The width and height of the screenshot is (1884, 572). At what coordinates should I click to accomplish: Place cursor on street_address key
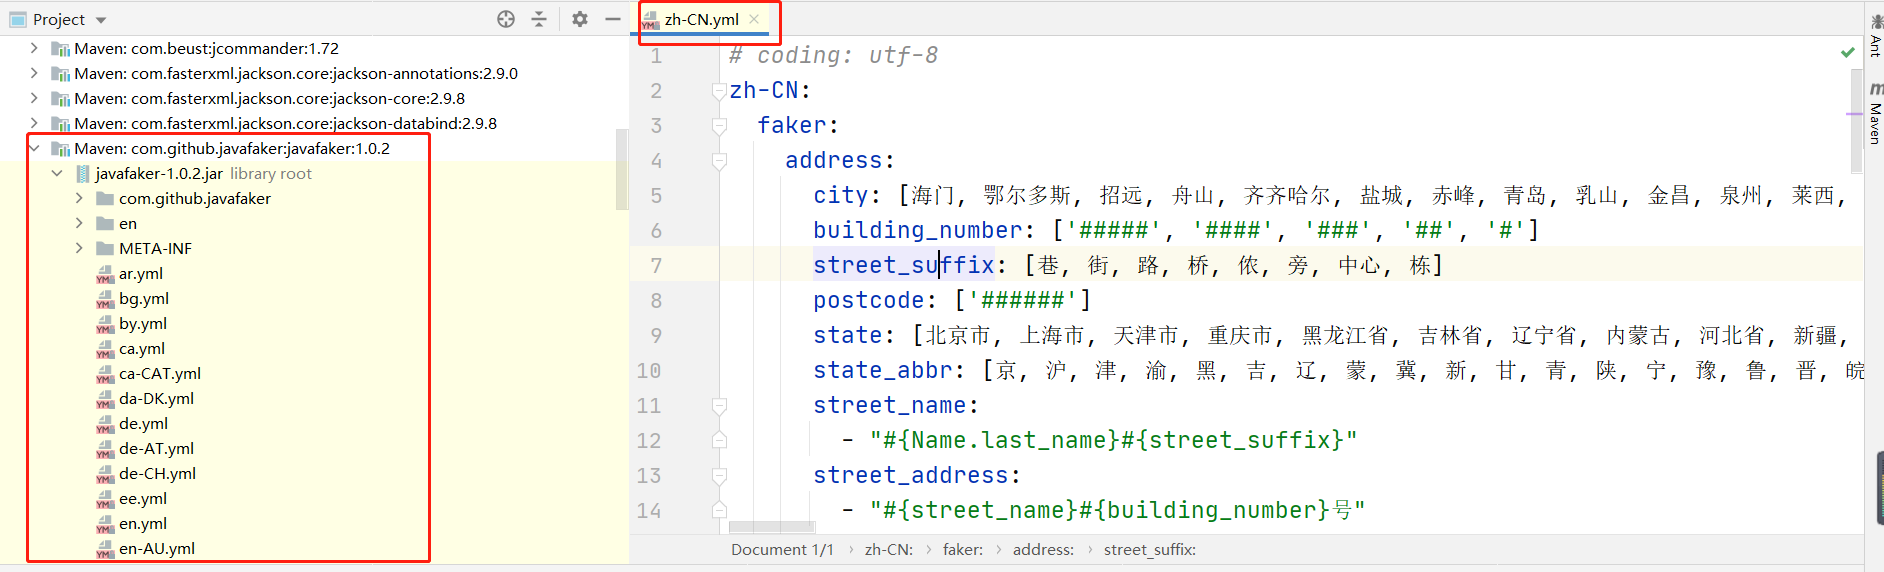point(910,475)
